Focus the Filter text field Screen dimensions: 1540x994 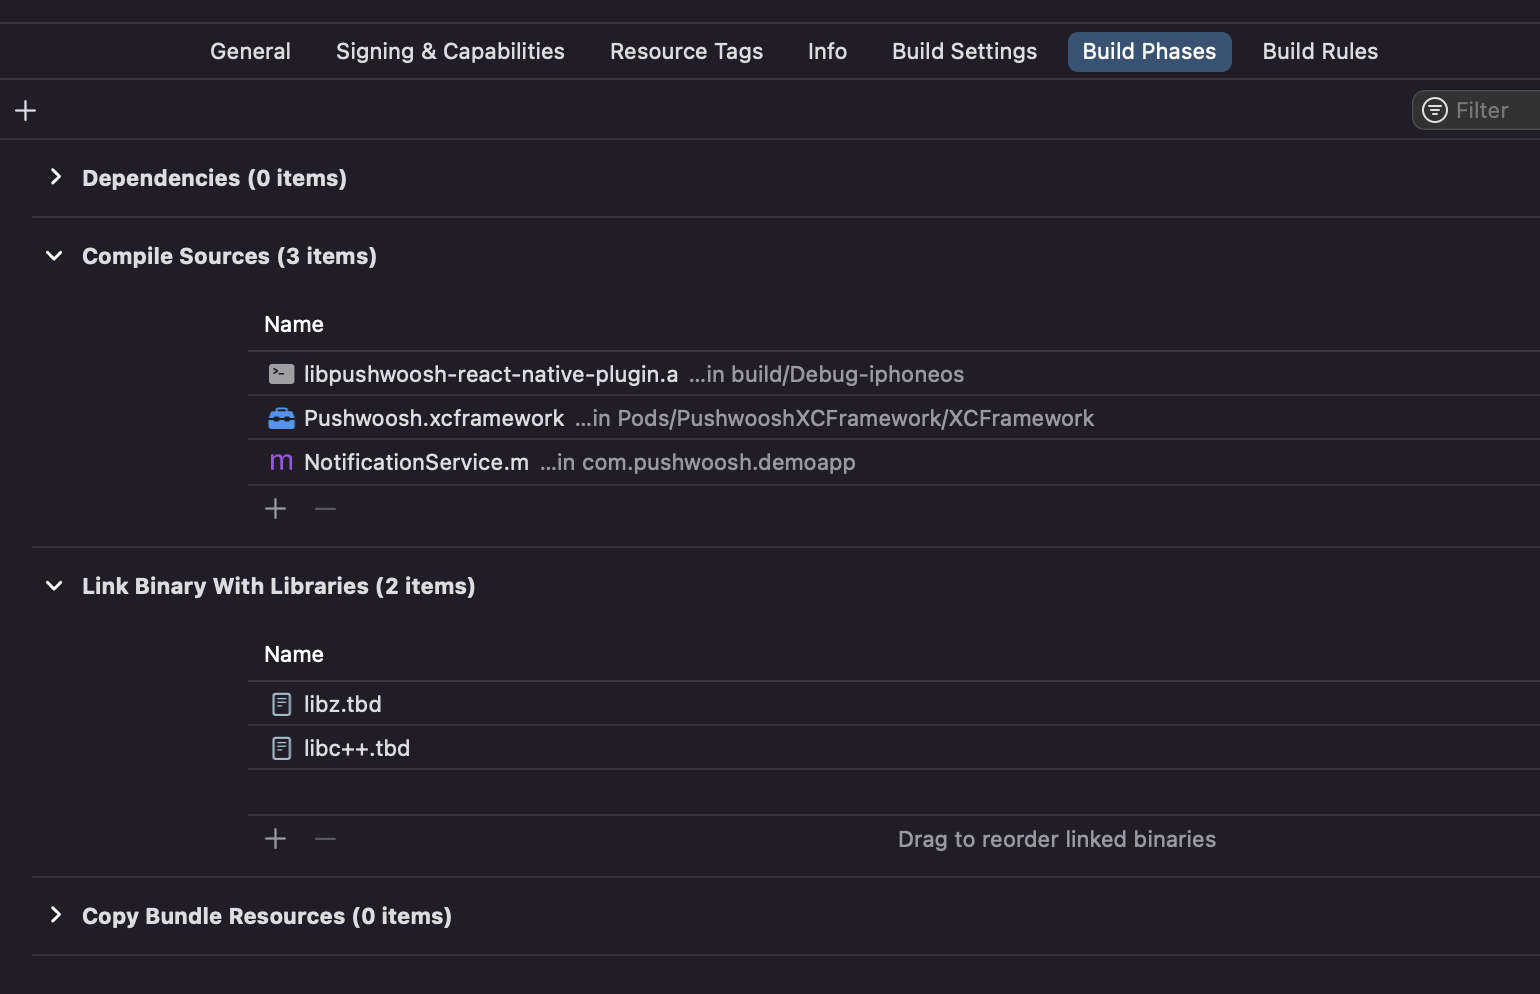(1490, 110)
